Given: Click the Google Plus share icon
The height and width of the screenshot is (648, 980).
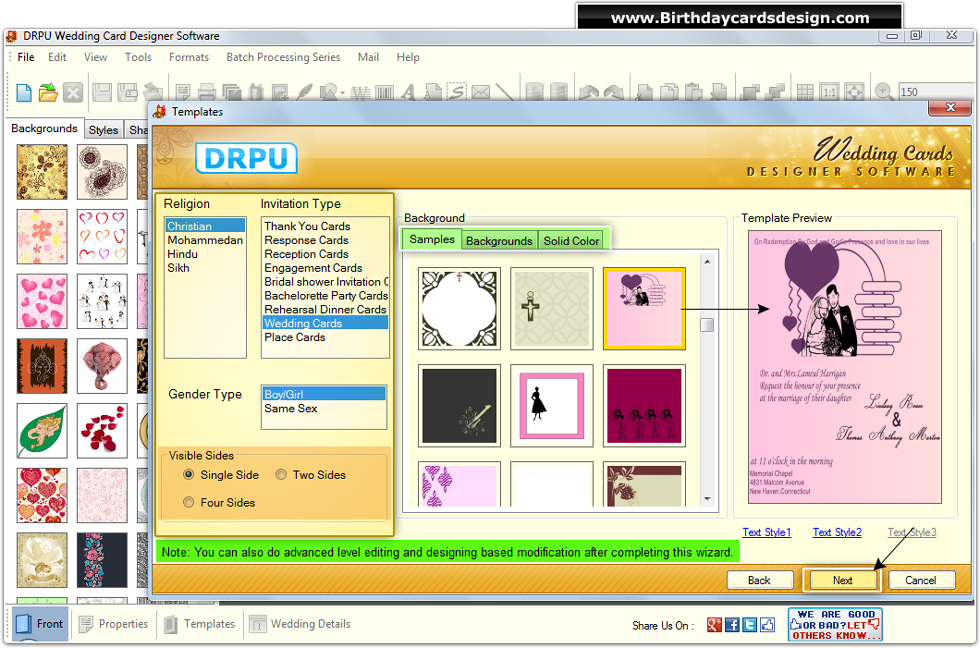Looking at the screenshot, I should click(714, 624).
